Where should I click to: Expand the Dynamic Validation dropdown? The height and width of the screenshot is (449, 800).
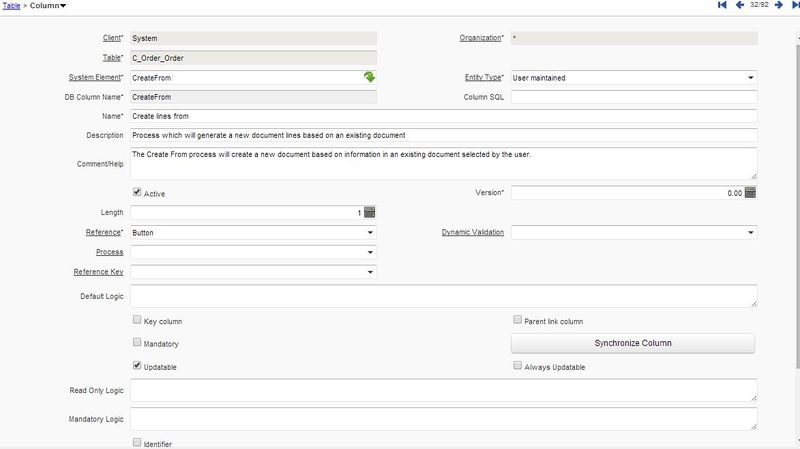[x=750, y=232]
